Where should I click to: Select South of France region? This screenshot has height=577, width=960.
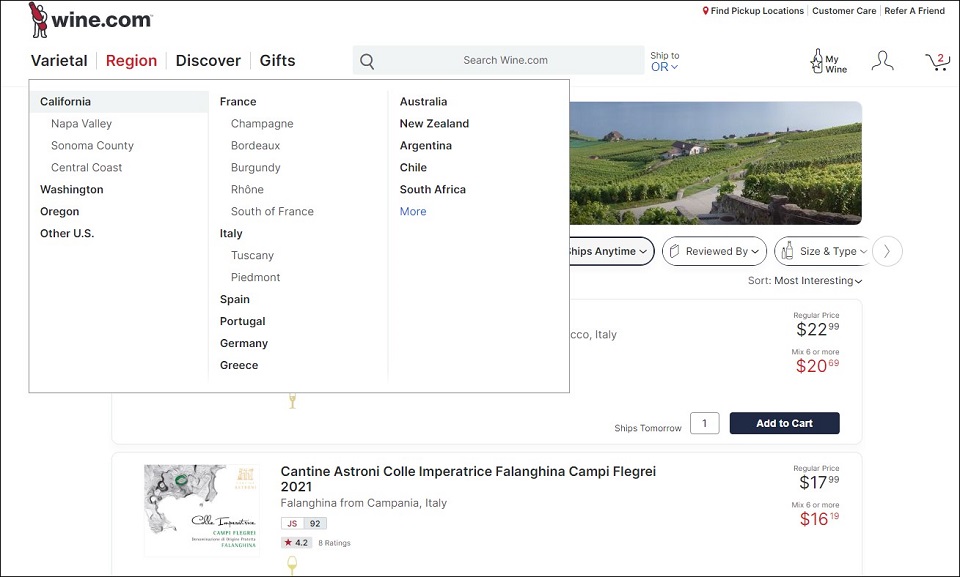(x=272, y=212)
